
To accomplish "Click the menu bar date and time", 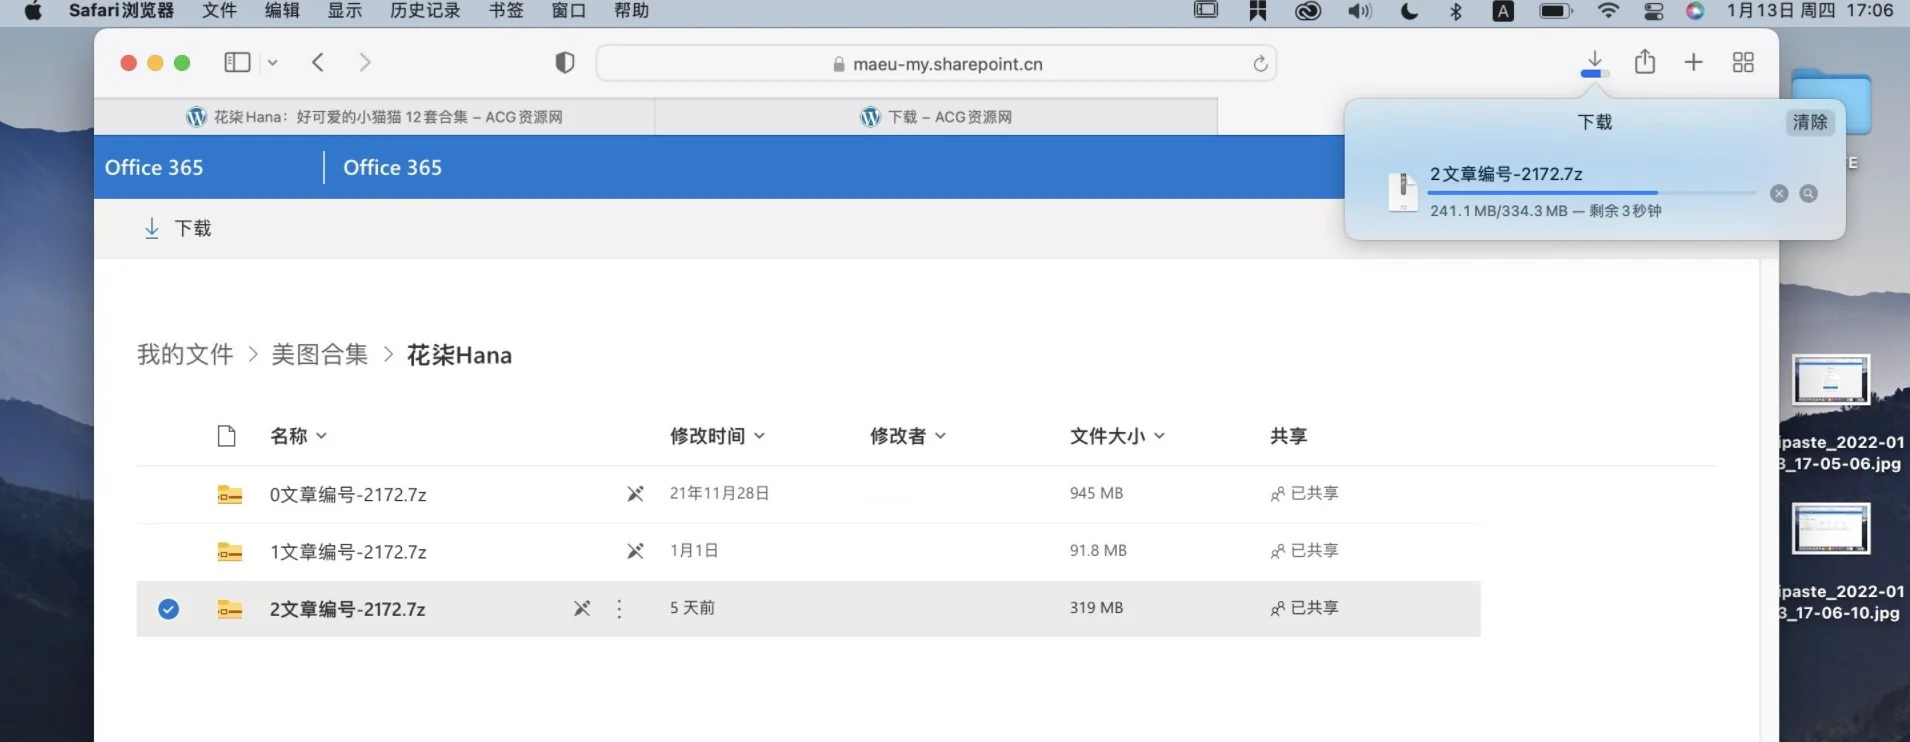I will coord(1809,11).
